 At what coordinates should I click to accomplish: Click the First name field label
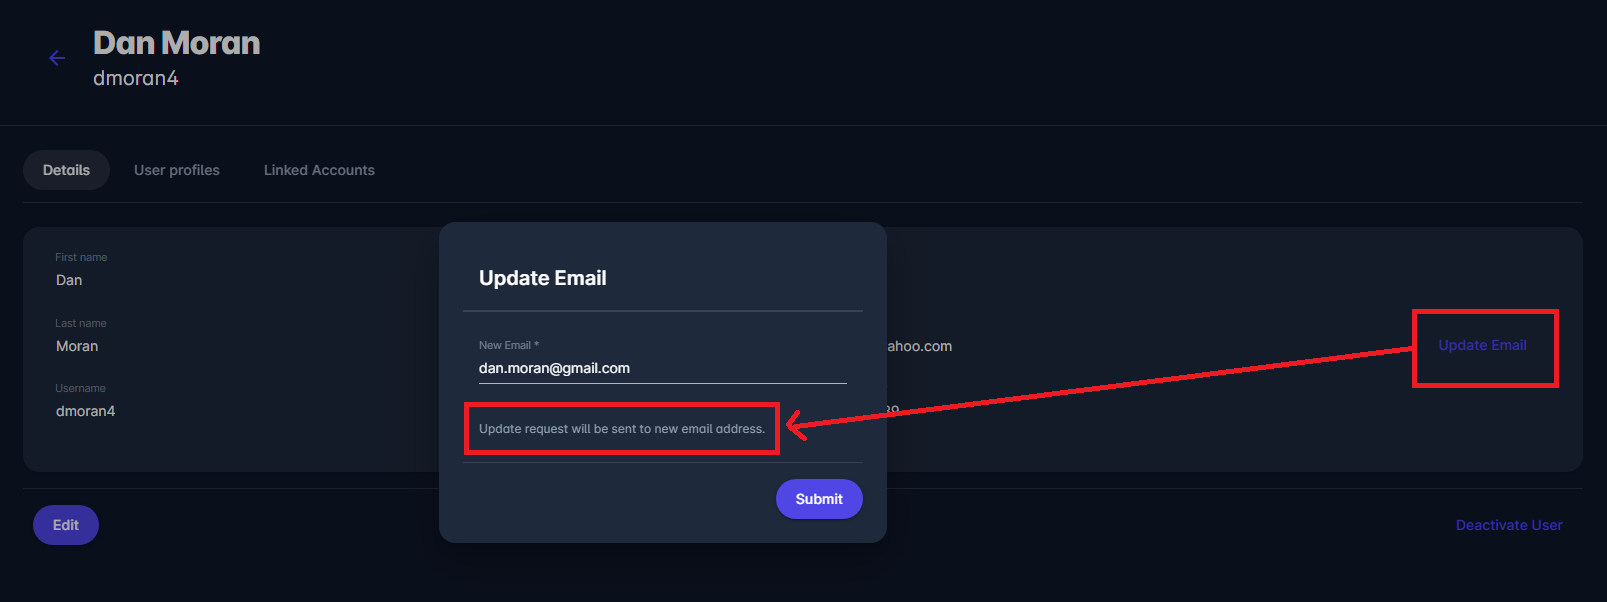click(x=81, y=257)
